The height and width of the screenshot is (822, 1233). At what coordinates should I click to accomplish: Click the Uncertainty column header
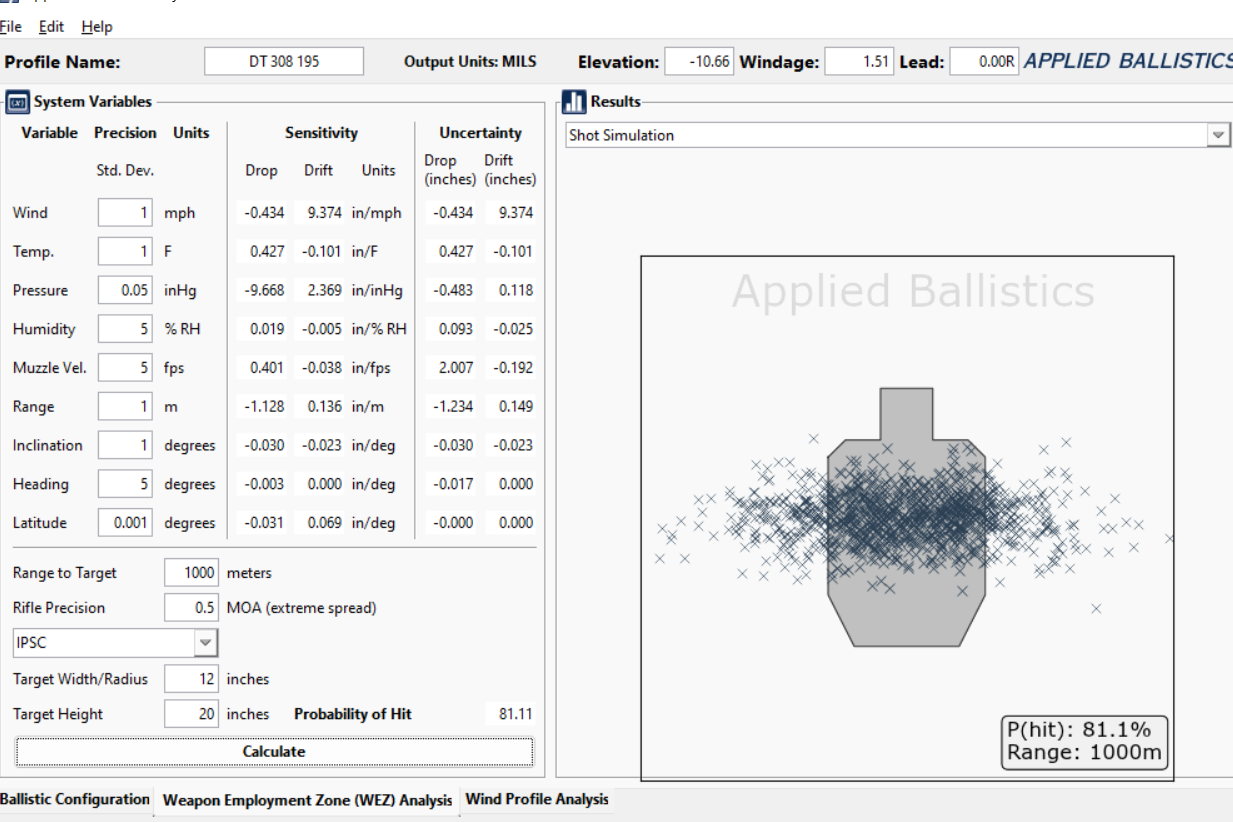(x=480, y=133)
